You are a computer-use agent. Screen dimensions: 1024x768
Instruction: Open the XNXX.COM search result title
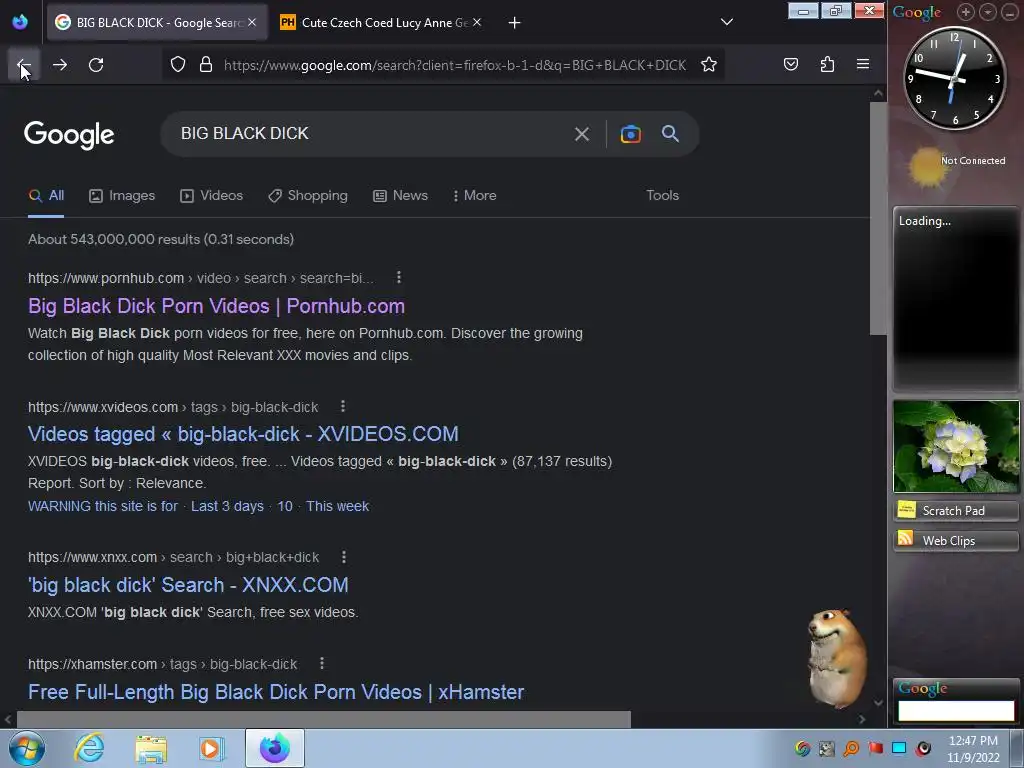click(x=188, y=584)
